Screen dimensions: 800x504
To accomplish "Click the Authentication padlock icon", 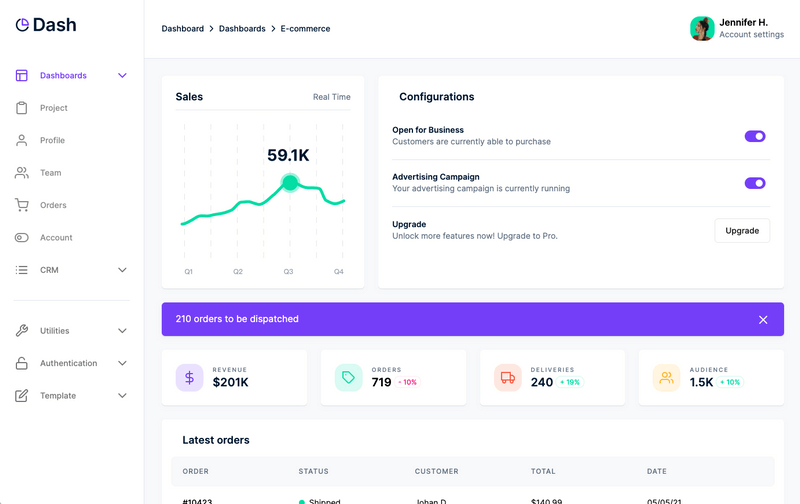I will pyautogui.click(x=21, y=363).
